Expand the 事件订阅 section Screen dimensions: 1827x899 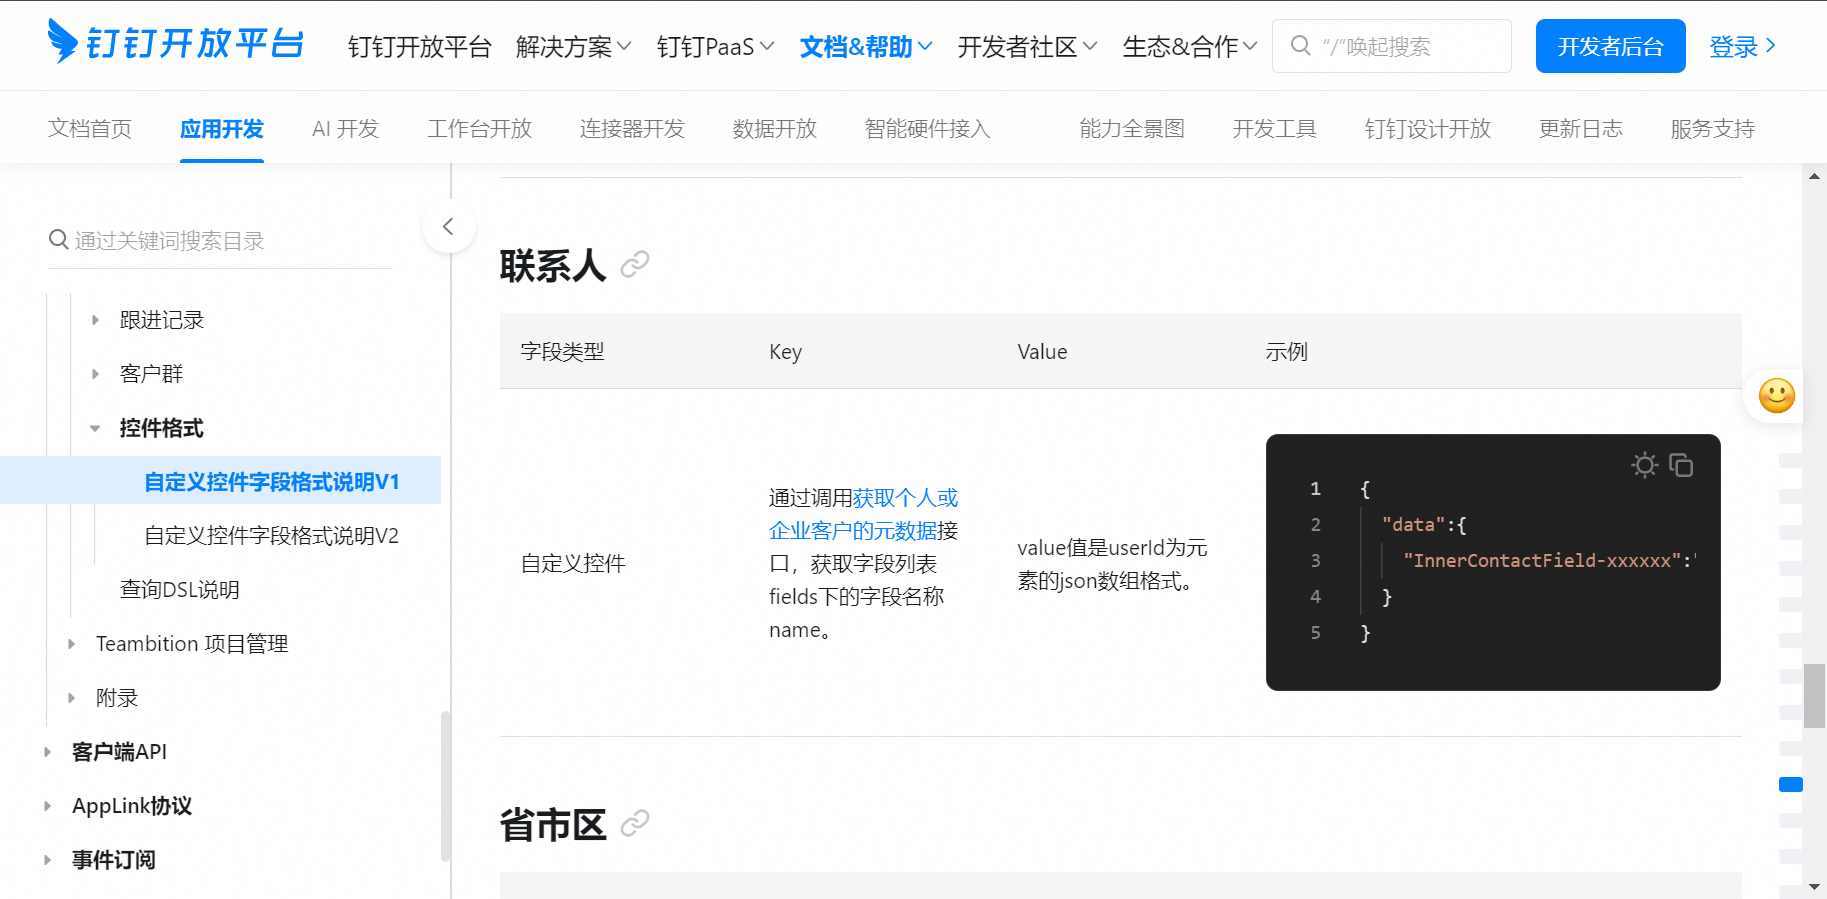tap(47, 860)
